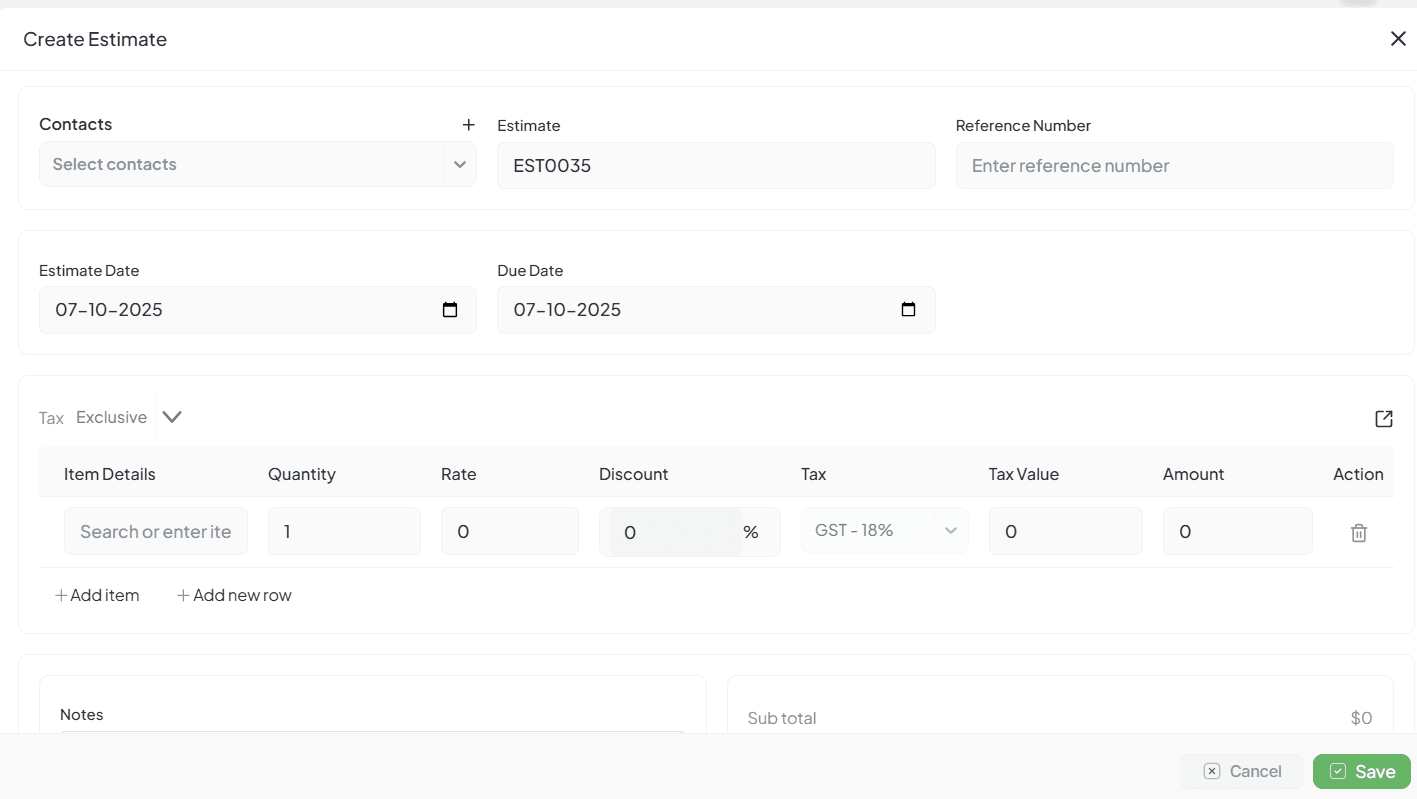Screen dimensions: 1417x799
Task: Delete the item row with trash icon
Action: click(x=1358, y=533)
